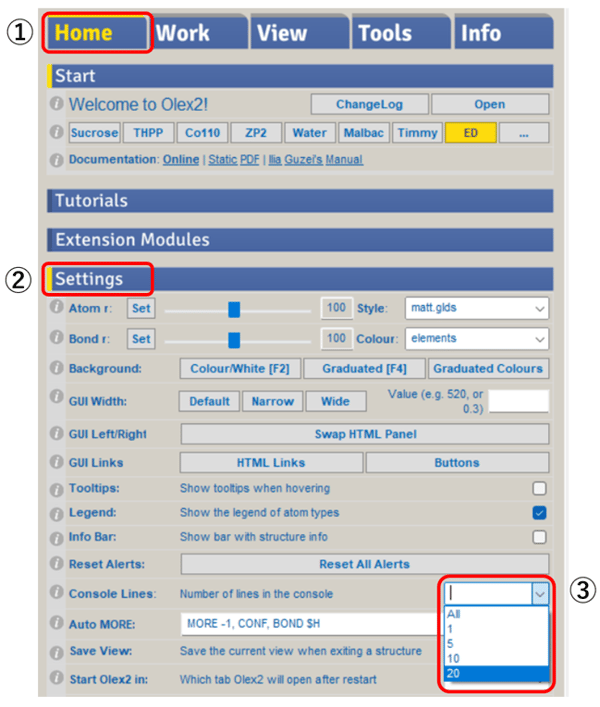The image size is (600, 707).
Task: Click info icon next to Console Lines
Action: tap(56, 592)
